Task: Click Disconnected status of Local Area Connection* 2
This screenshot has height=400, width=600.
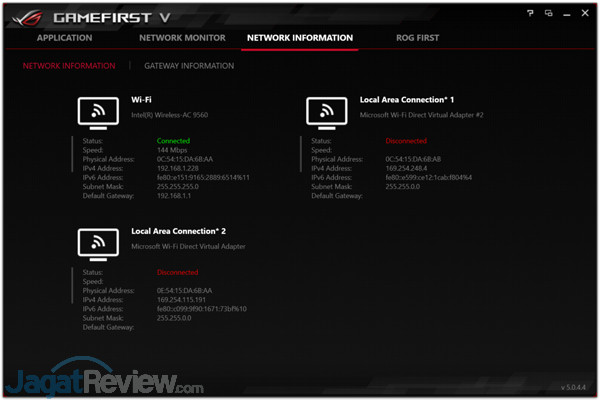Action: (178, 273)
